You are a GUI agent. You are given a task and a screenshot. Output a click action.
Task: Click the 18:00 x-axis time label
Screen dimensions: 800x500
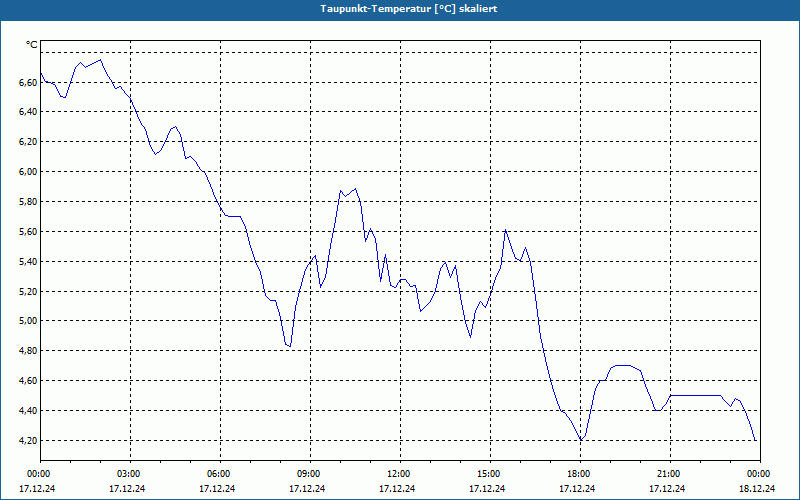(x=577, y=474)
